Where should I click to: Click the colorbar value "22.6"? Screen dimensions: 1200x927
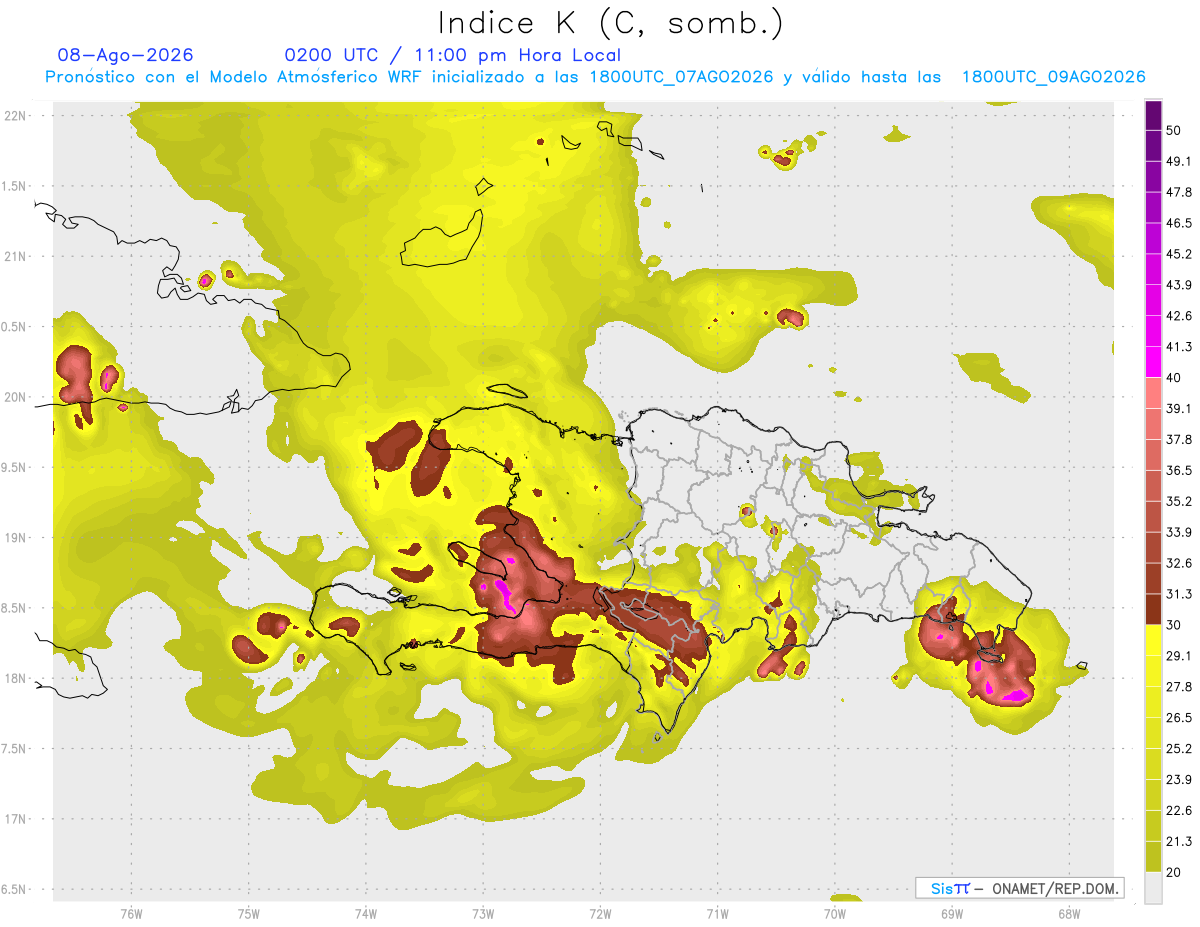click(x=1179, y=810)
